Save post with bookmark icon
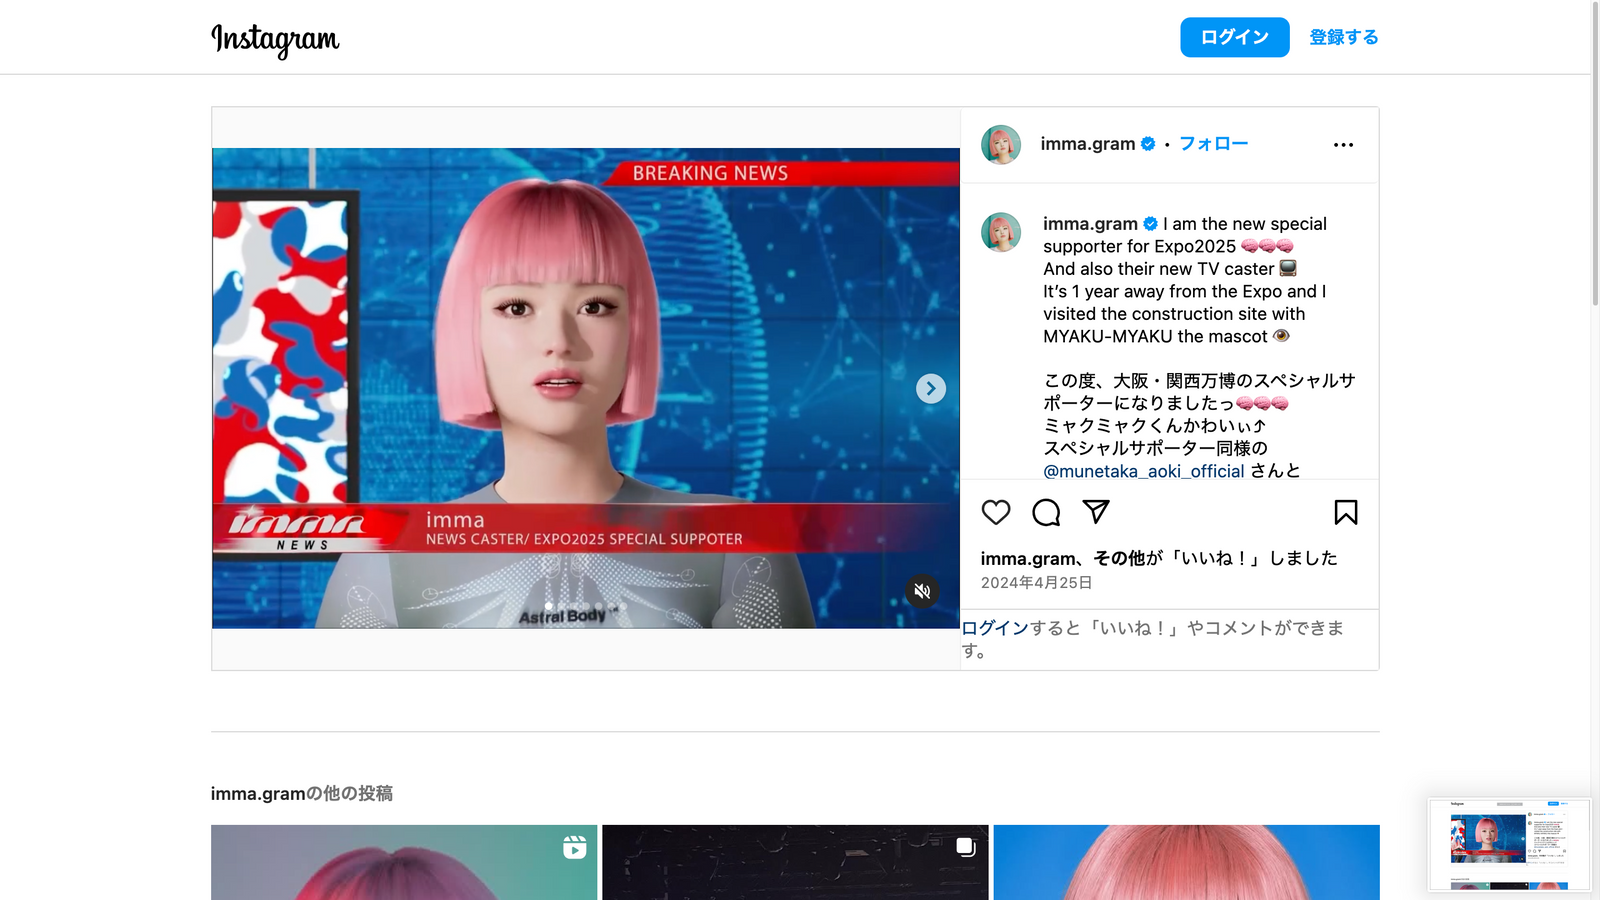The height and width of the screenshot is (900, 1600). click(x=1345, y=512)
